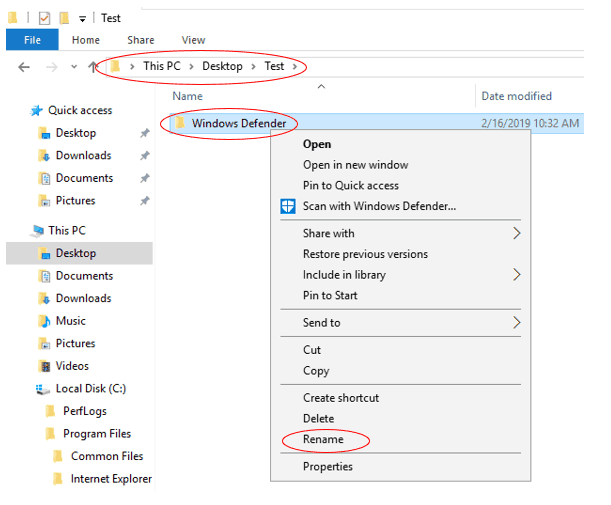Expand the Share with submenu
The height and width of the screenshot is (505, 611).
click(516, 233)
